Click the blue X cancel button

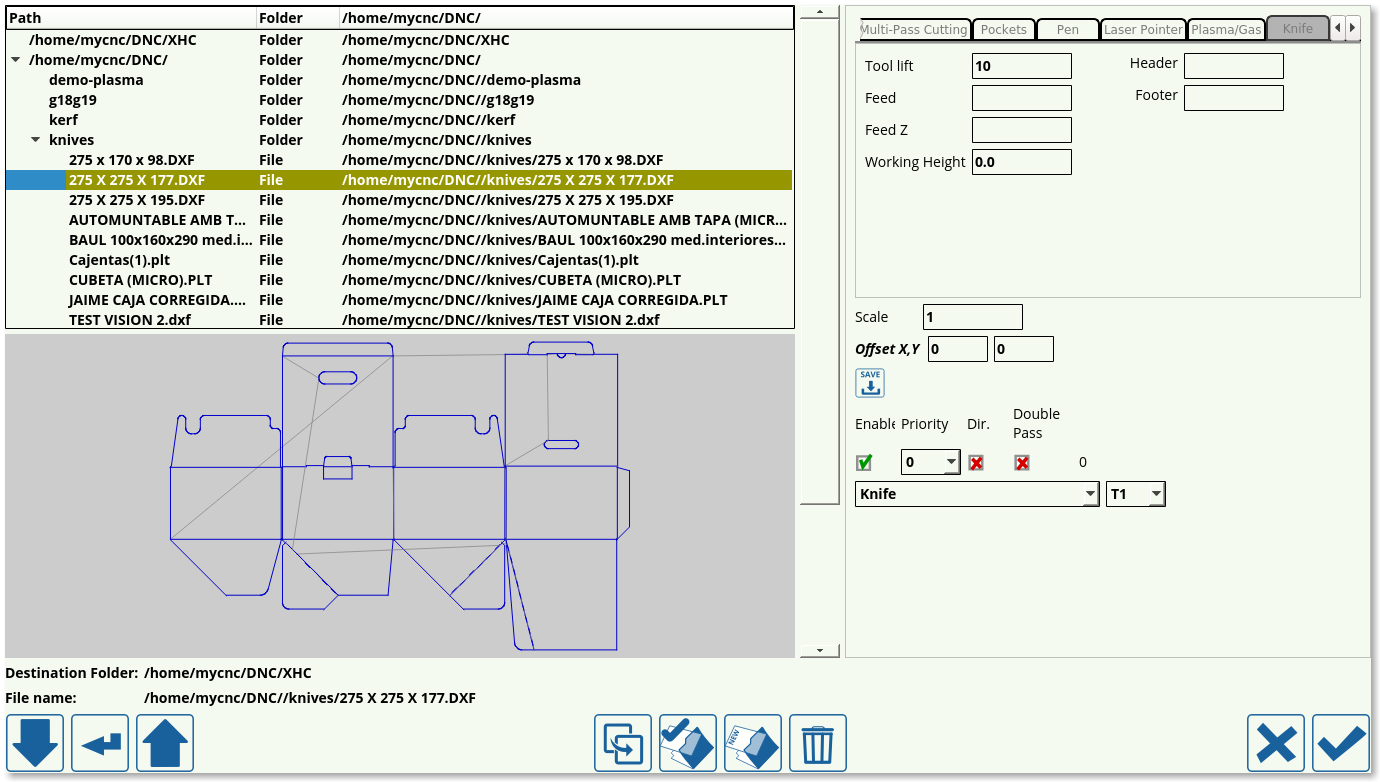pyautogui.click(x=1276, y=743)
